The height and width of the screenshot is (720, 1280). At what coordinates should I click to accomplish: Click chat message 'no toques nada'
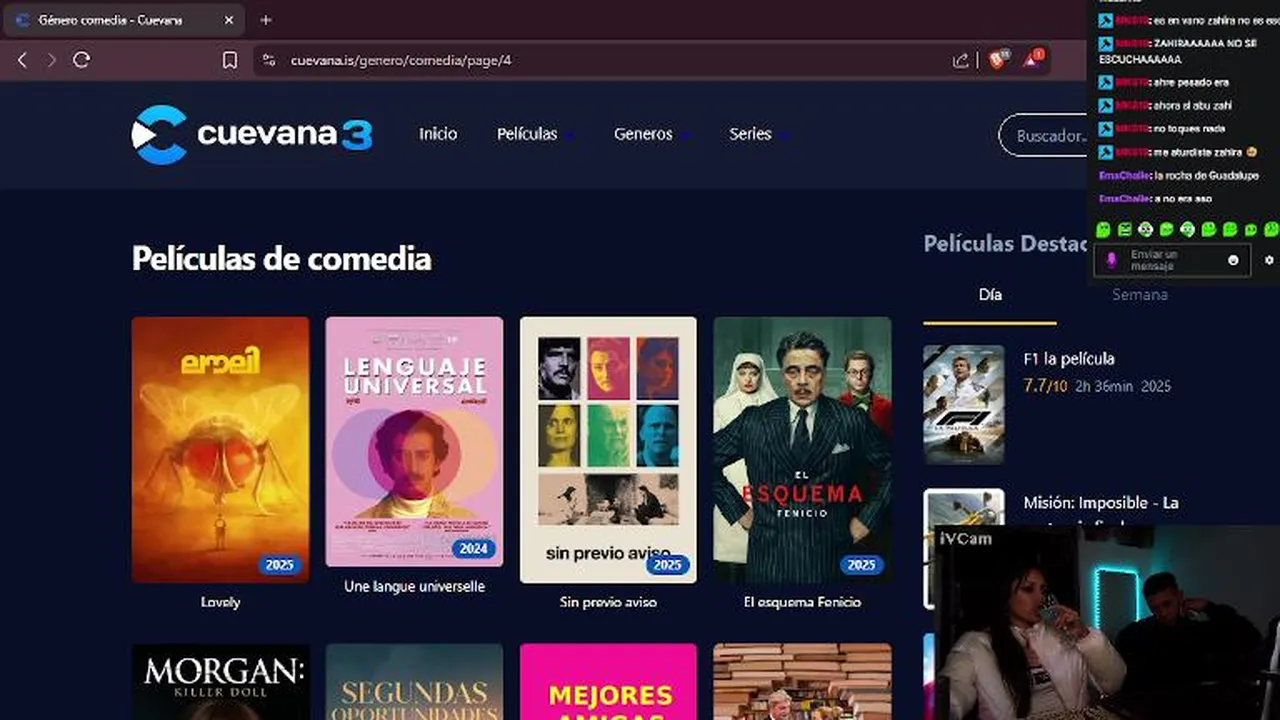[1185, 129]
